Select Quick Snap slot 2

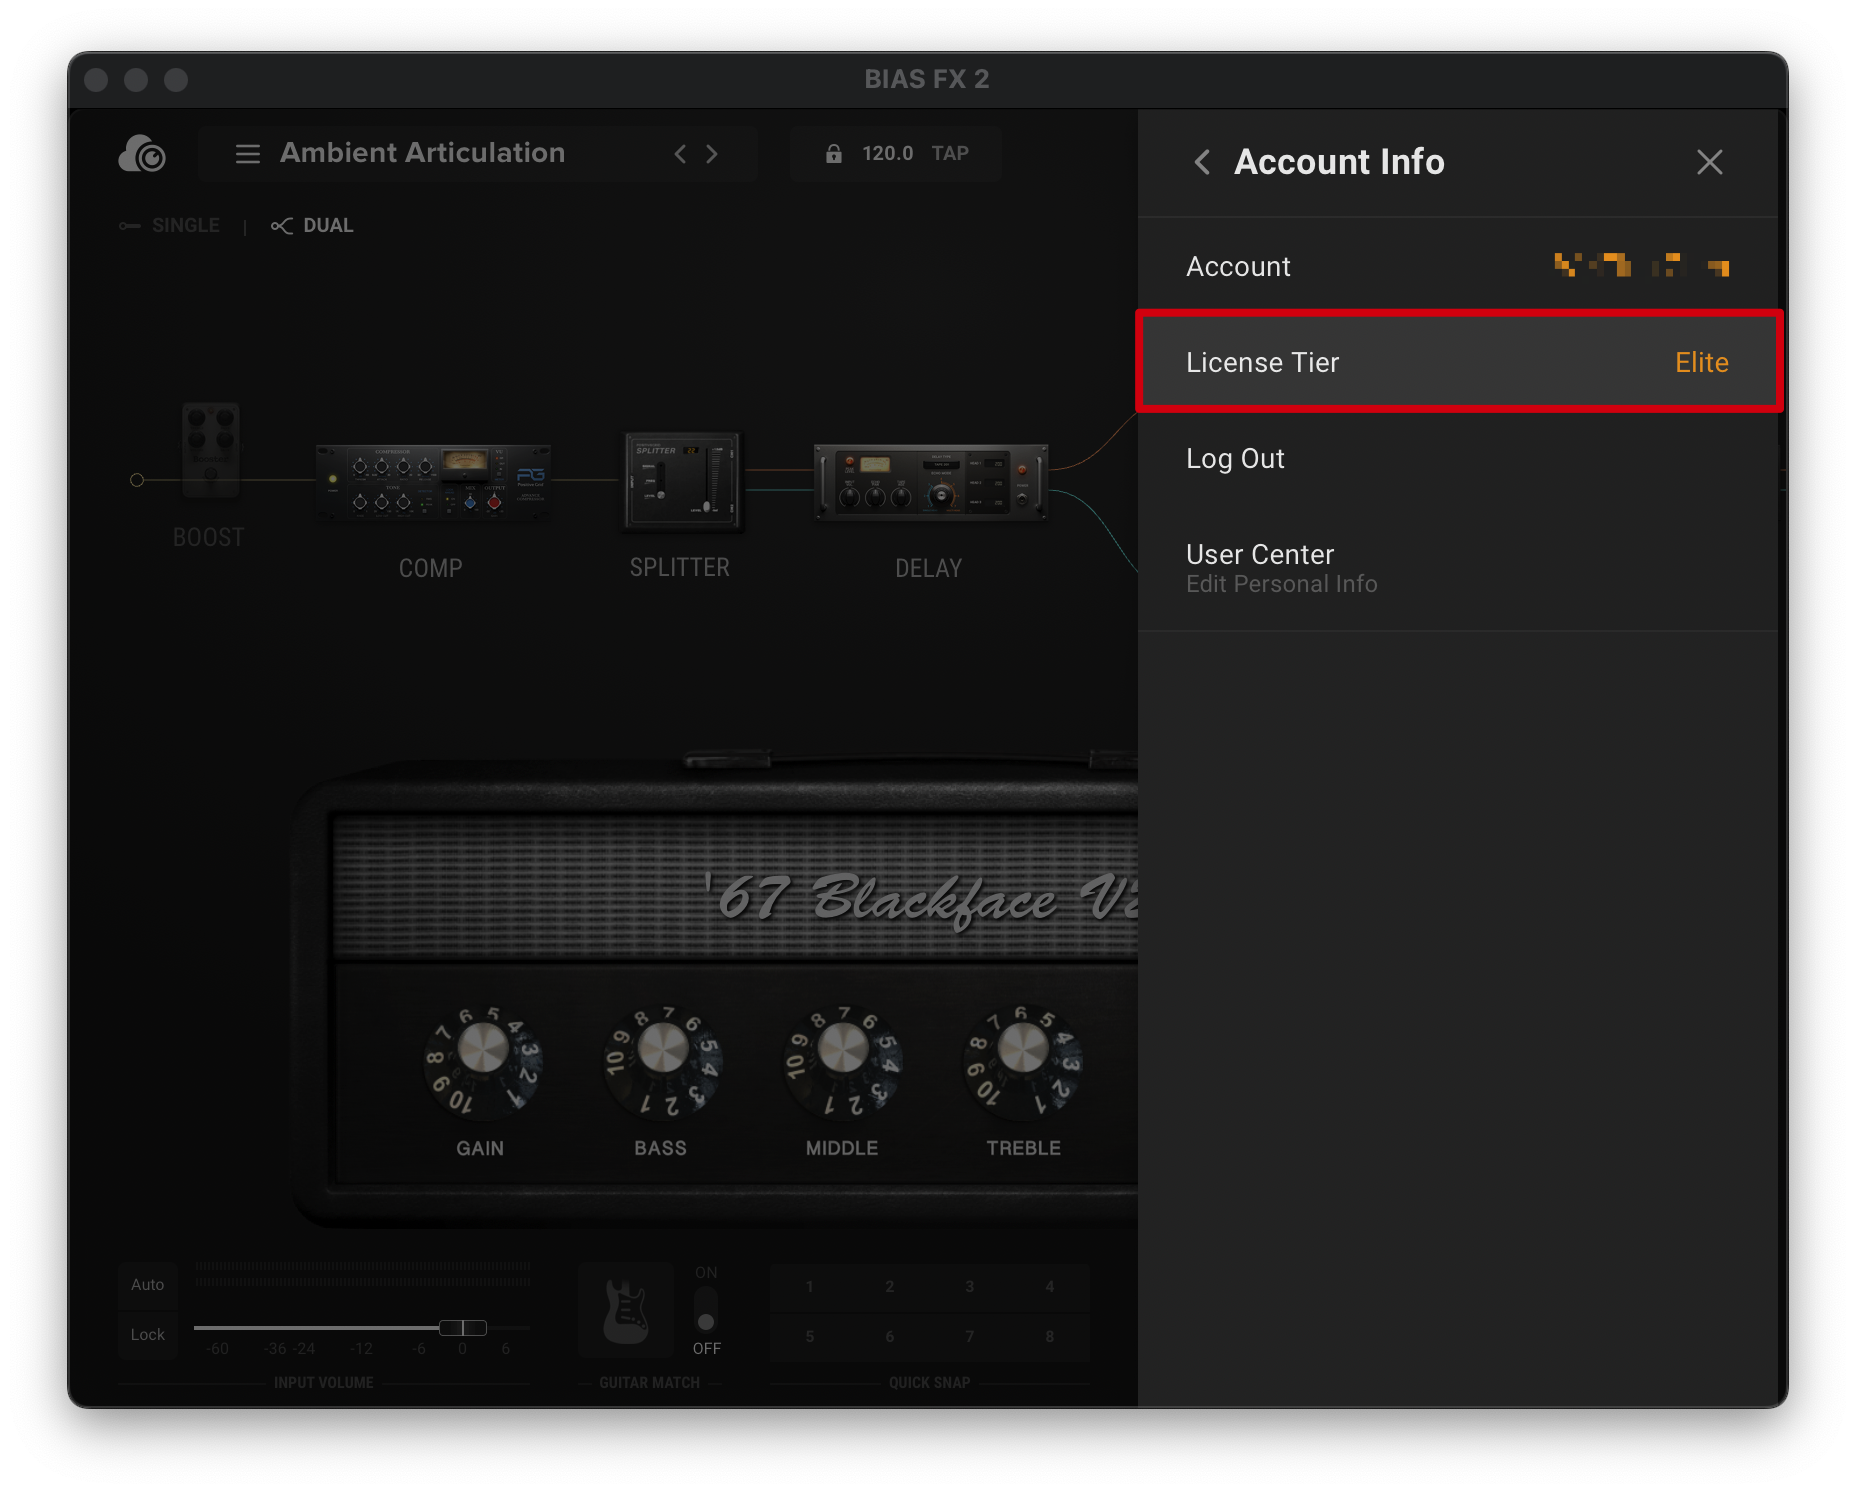[x=890, y=1287]
